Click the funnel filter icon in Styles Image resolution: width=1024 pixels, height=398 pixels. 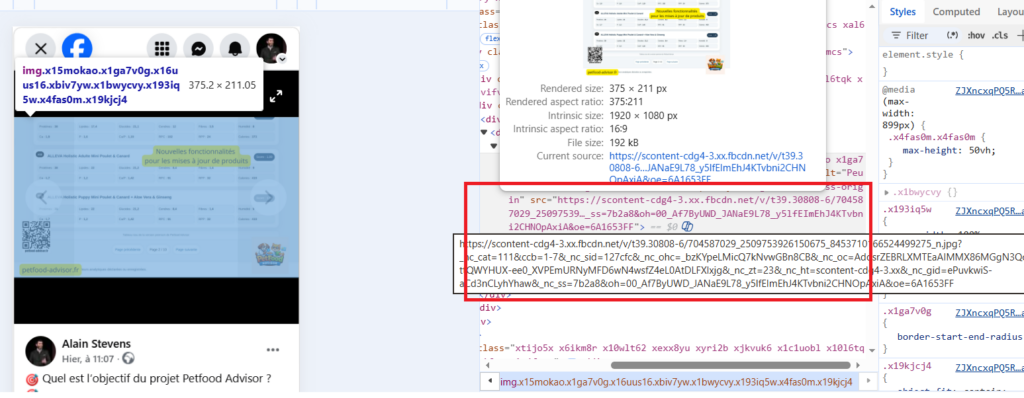(x=895, y=35)
